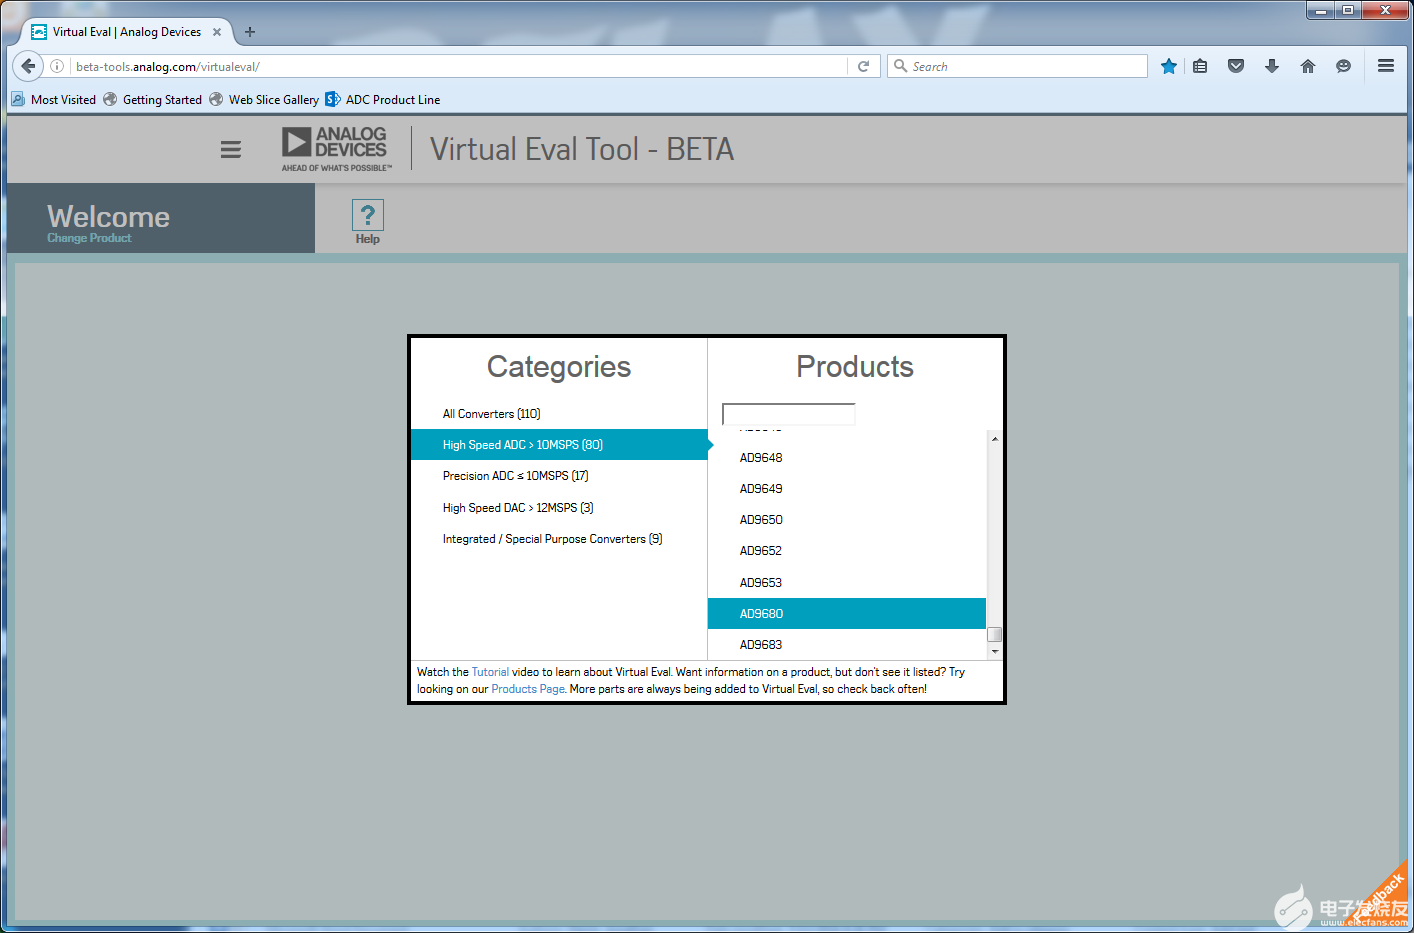Show site information icon in address bar
This screenshot has width=1414, height=933.
(x=58, y=66)
